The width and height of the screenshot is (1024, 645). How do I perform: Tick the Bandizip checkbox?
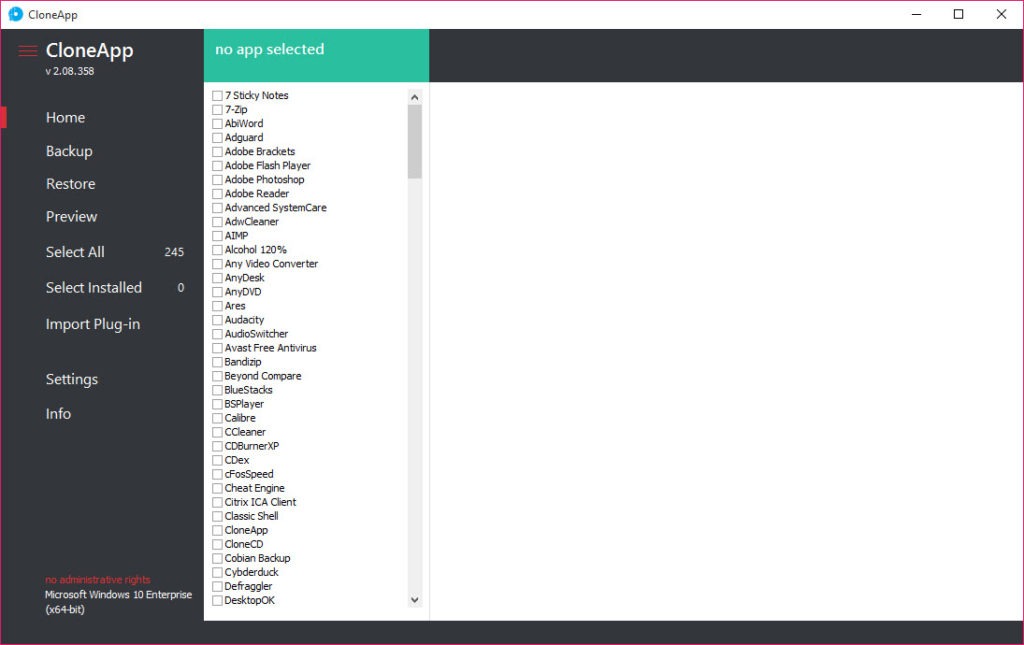217,362
